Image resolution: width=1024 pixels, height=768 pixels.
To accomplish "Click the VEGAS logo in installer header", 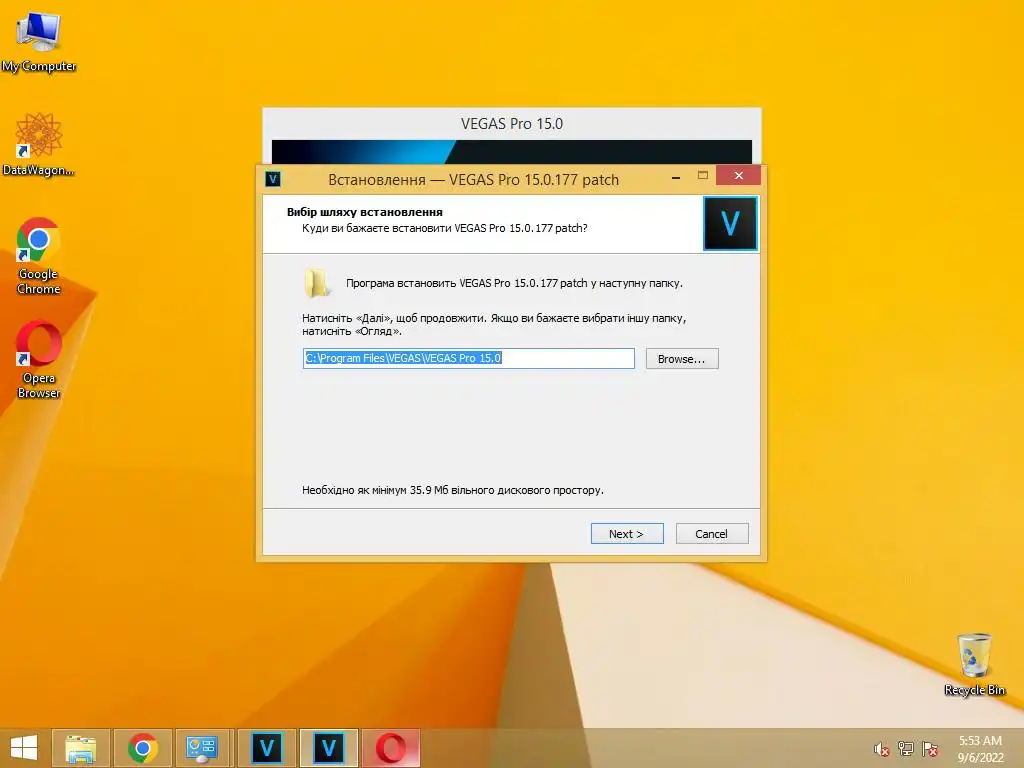I will point(730,223).
